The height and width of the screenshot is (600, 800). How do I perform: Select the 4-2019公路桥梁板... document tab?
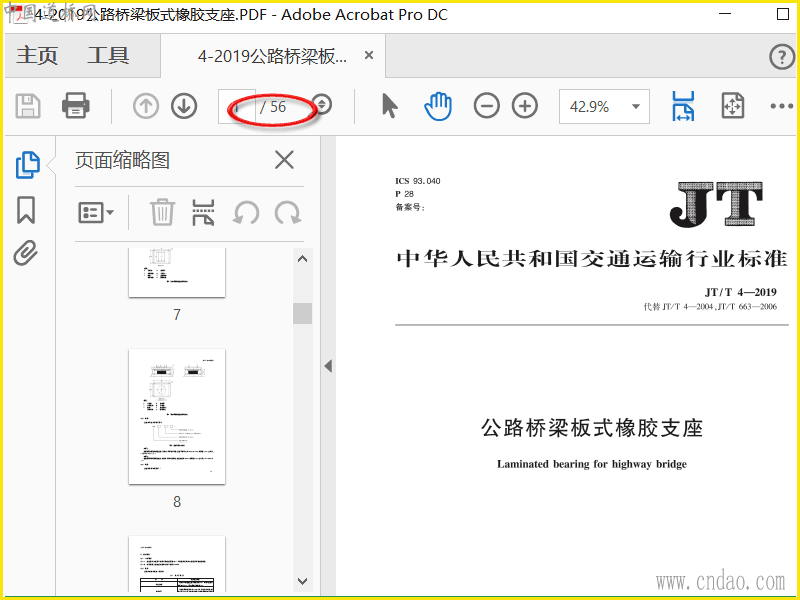tap(272, 56)
